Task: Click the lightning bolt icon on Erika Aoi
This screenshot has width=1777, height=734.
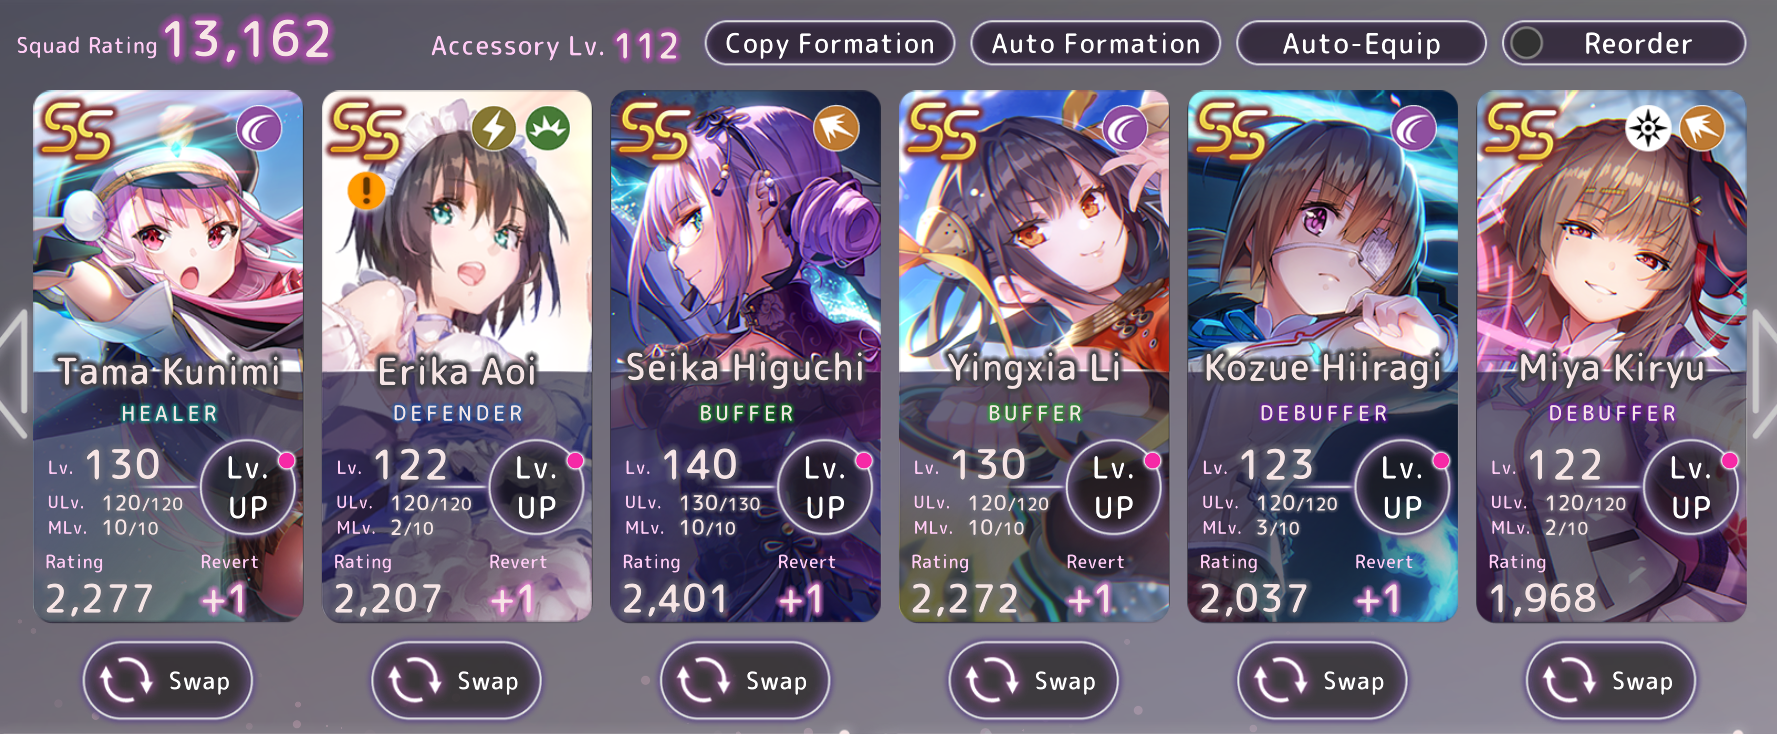Action: [x=494, y=129]
